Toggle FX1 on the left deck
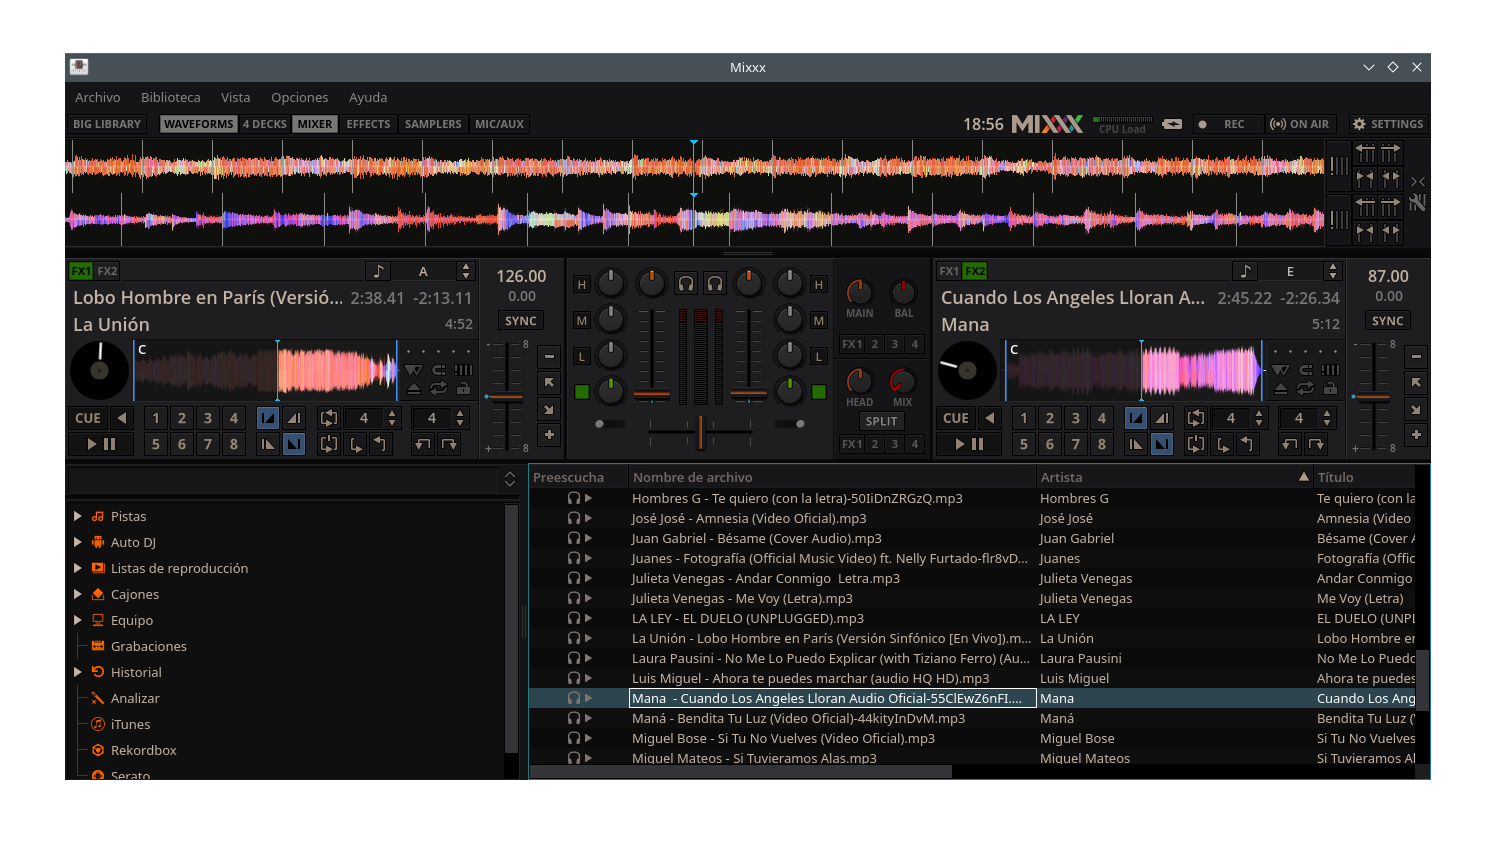The width and height of the screenshot is (1496, 857). (x=81, y=271)
